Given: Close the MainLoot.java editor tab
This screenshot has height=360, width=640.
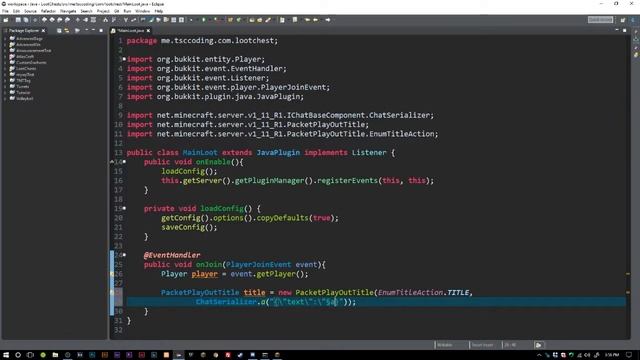Looking at the screenshot, I should click(148, 31).
